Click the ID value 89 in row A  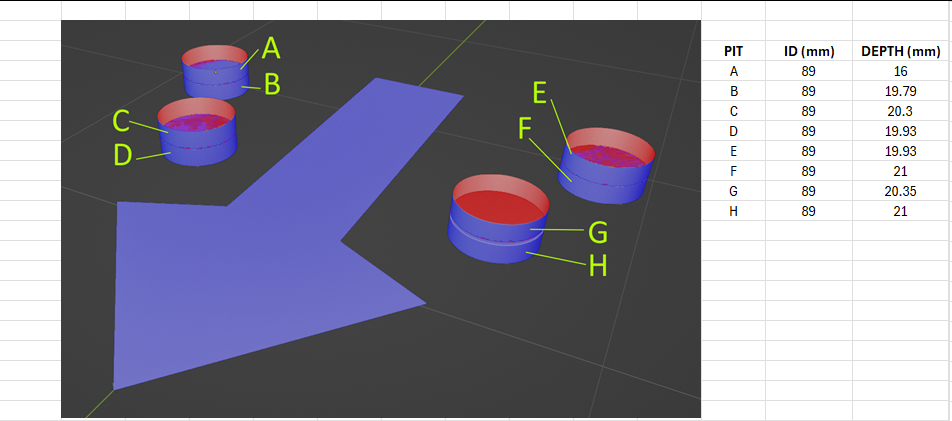809,71
